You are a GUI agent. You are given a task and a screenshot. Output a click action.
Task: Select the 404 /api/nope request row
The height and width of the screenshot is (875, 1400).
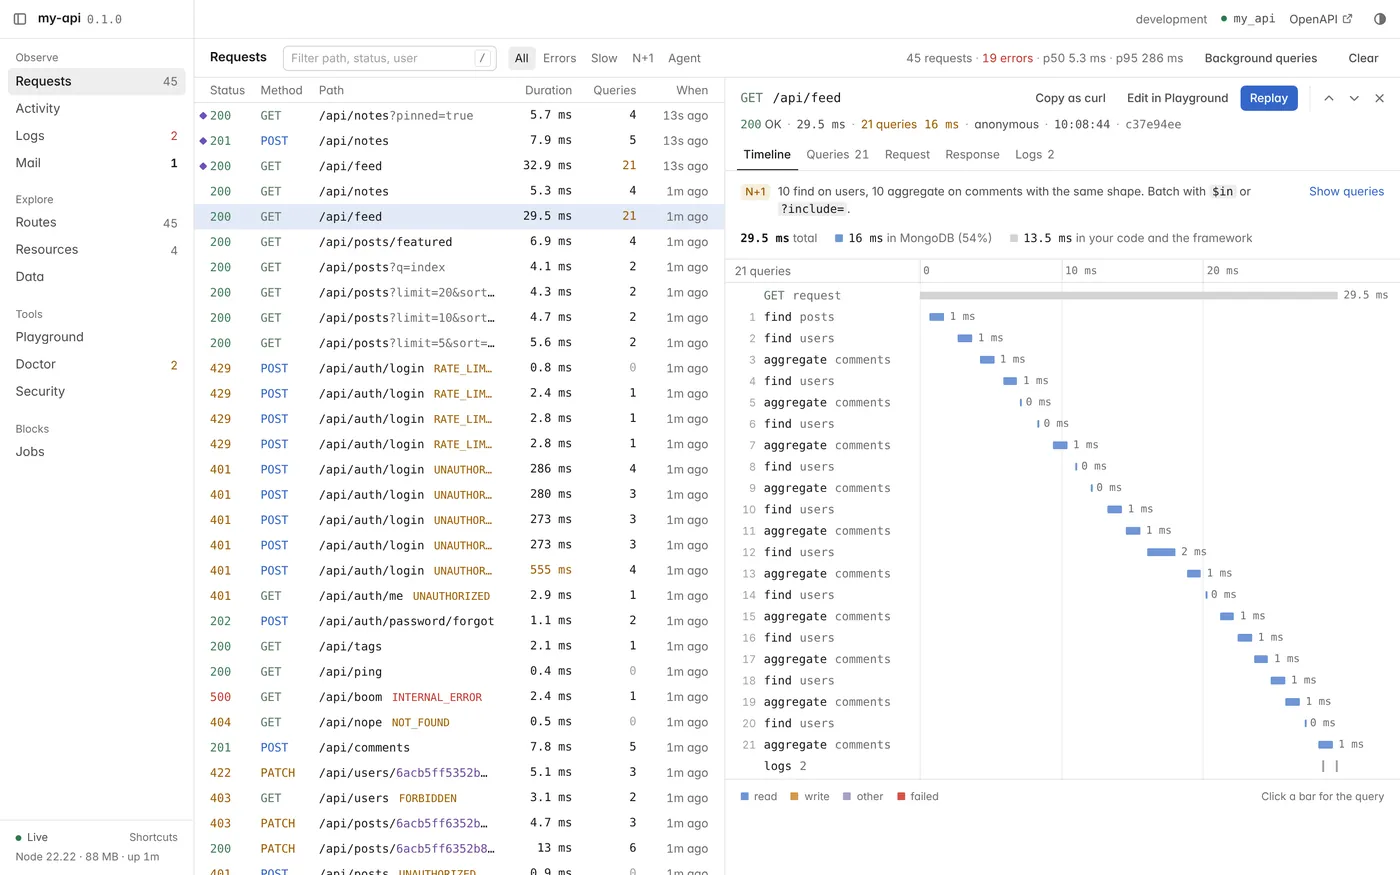point(459,722)
